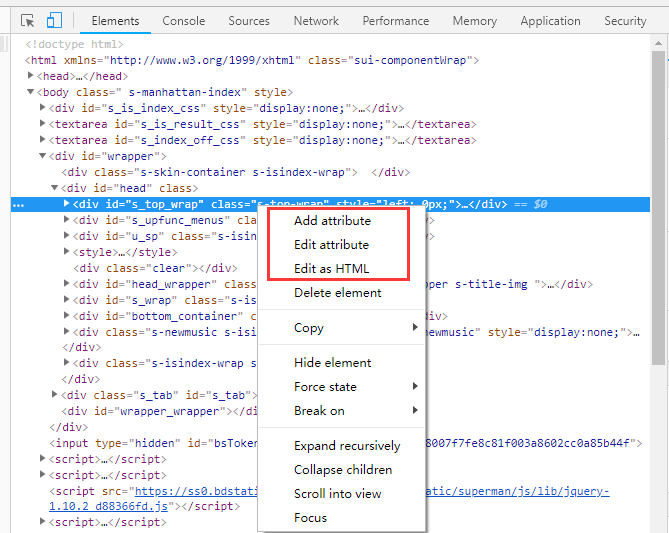Expand the bottom_container div node
Viewport: 669px width, 533px height.
pos(66,315)
